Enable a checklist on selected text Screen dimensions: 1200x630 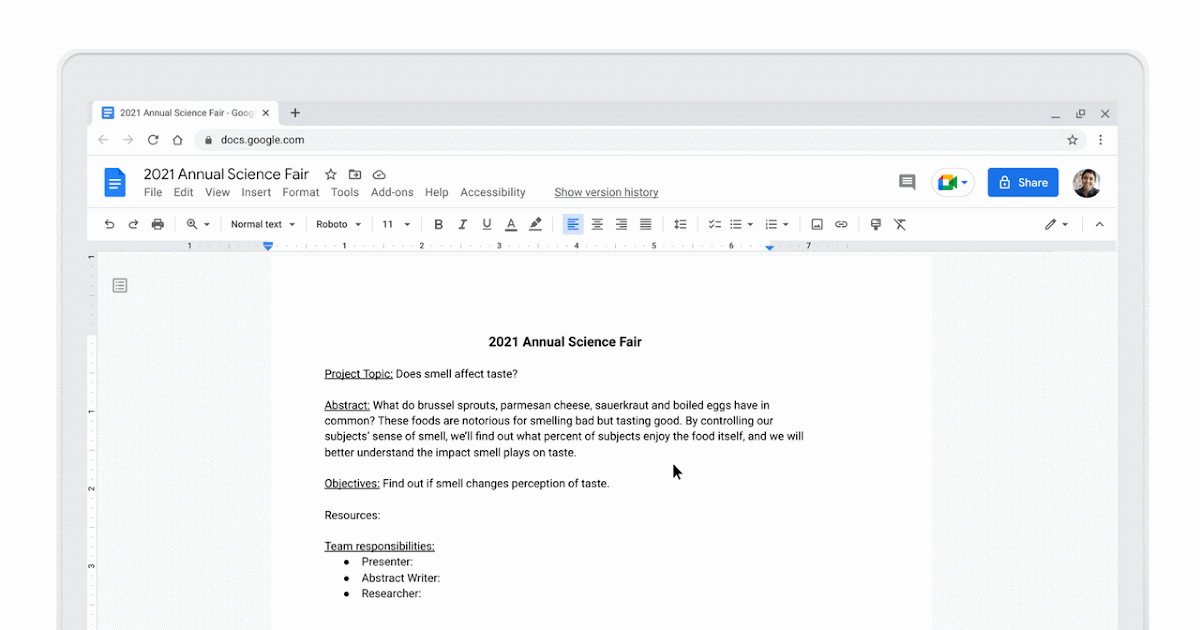(x=713, y=224)
